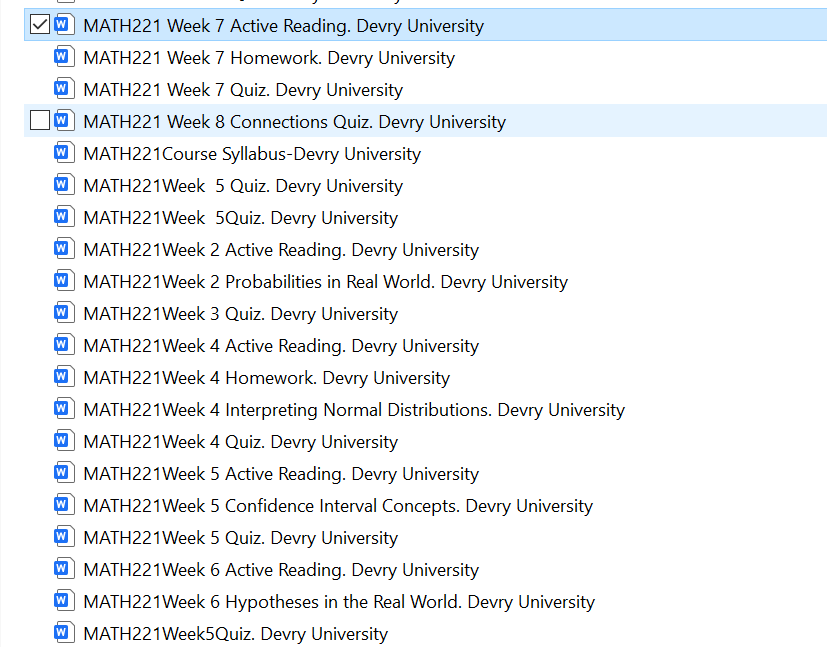The height and width of the screenshot is (647, 827).
Task: Click Word icon of Week 2 Probabilities in Real World
Action: (x=64, y=281)
